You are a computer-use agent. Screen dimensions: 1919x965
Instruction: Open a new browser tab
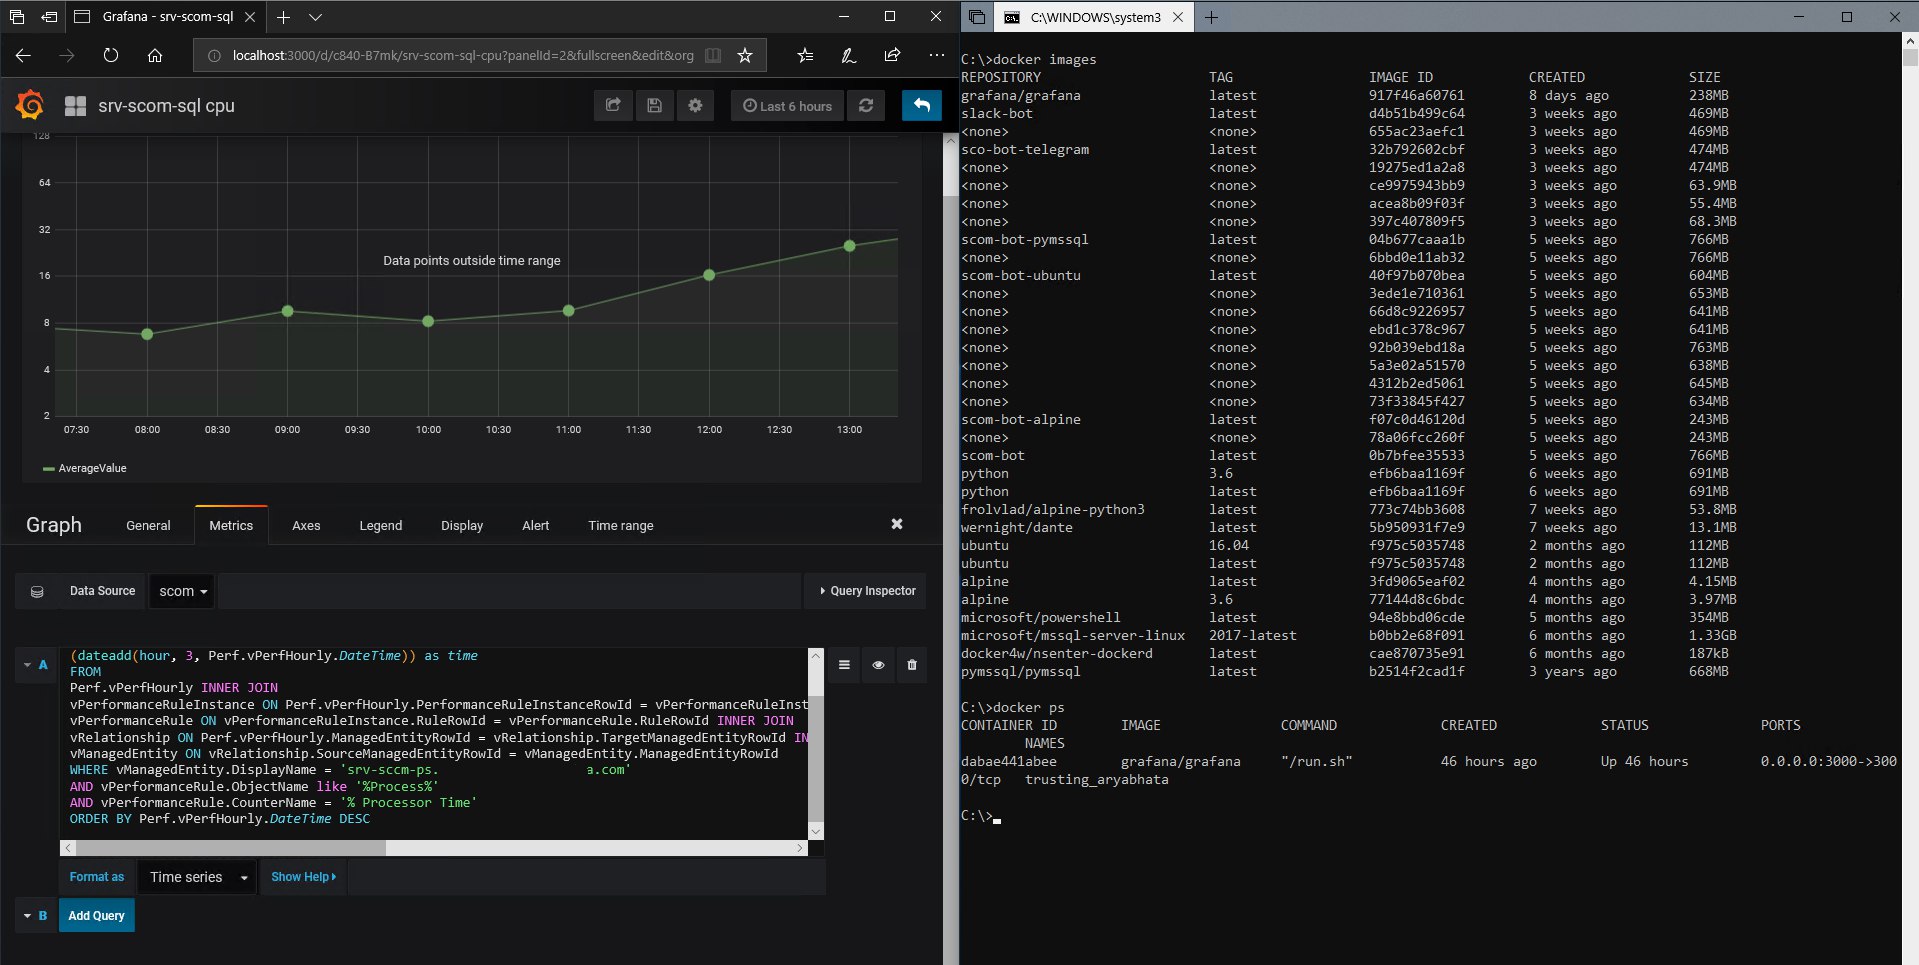(x=284, y=17)
